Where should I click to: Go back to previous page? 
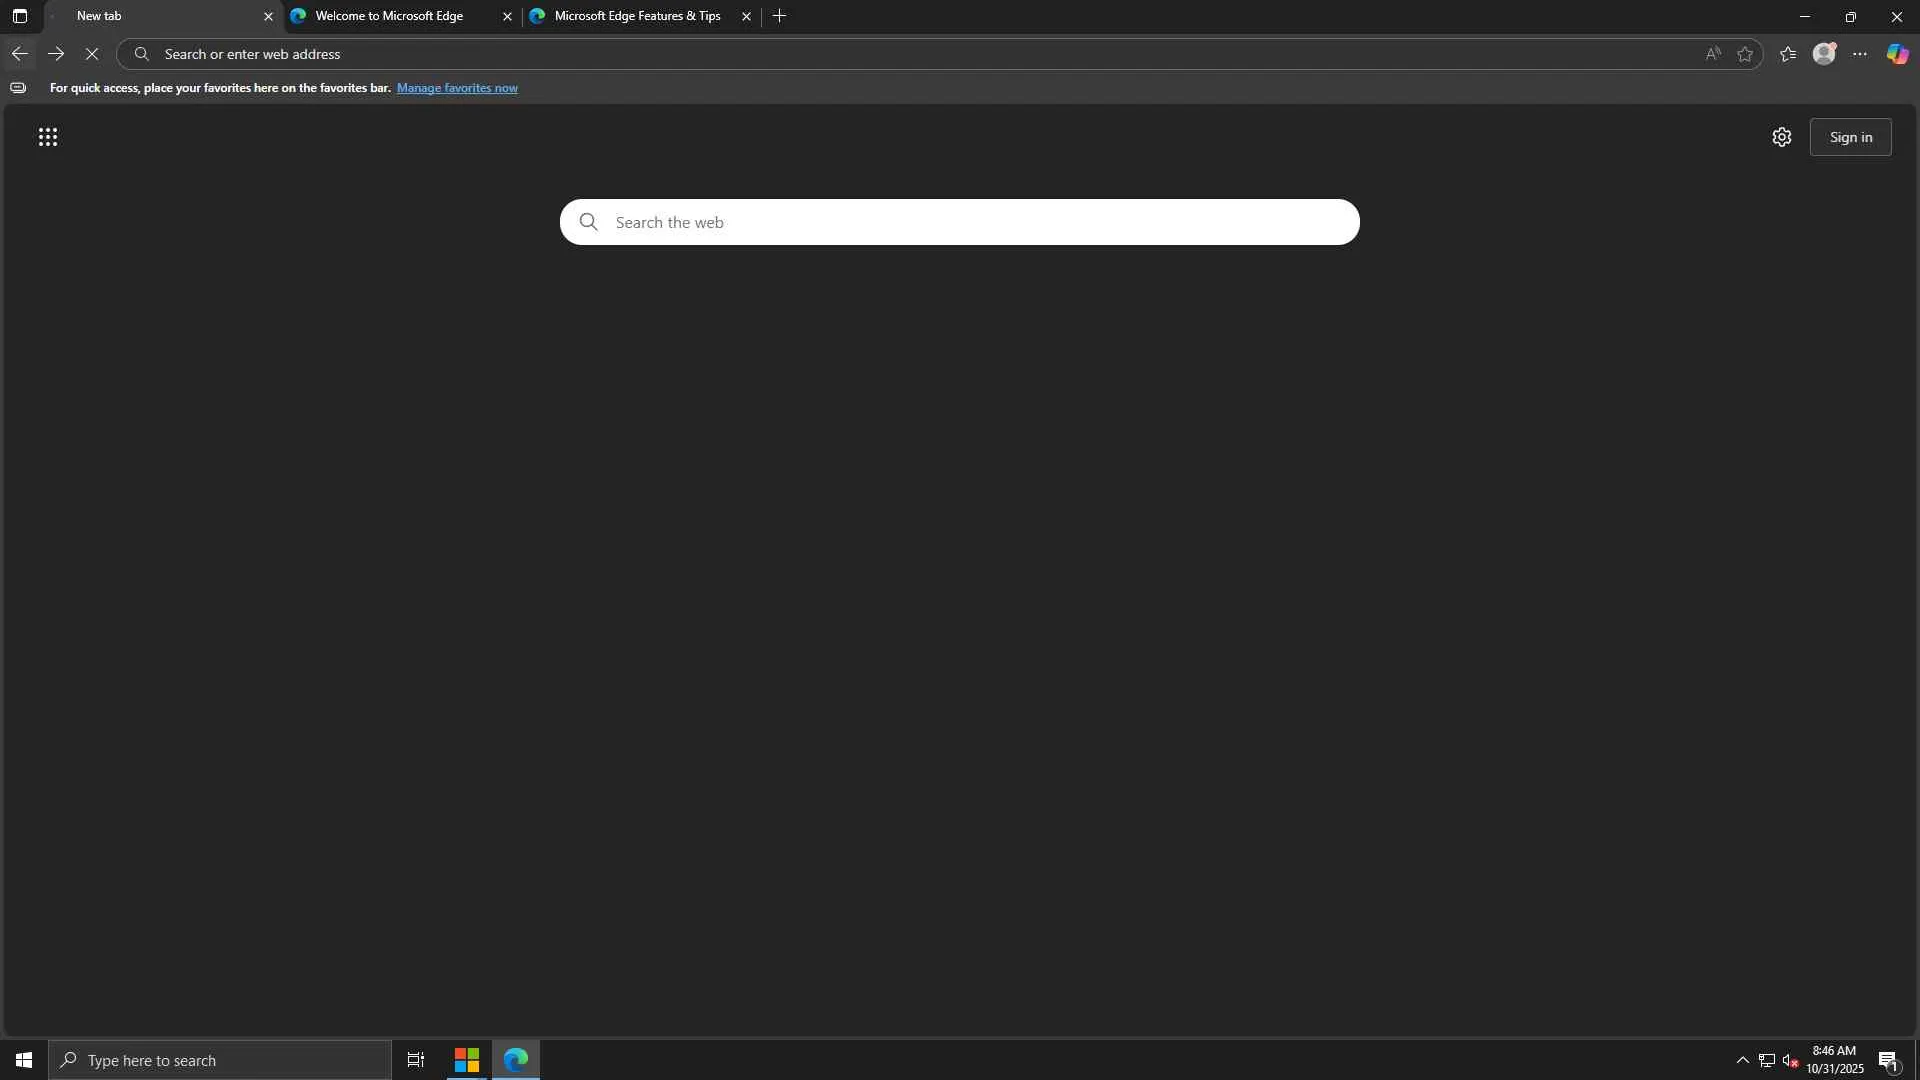19,54
